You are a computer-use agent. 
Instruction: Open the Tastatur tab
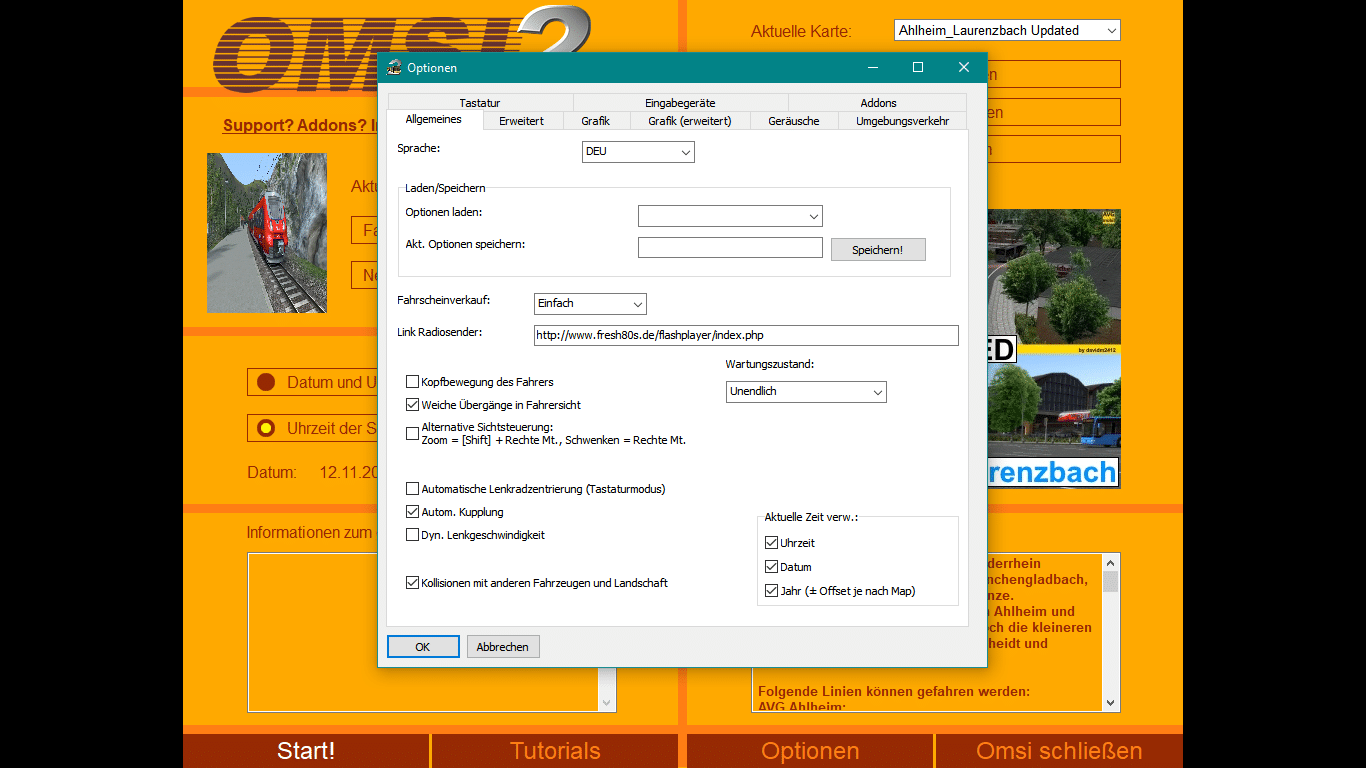480,103
